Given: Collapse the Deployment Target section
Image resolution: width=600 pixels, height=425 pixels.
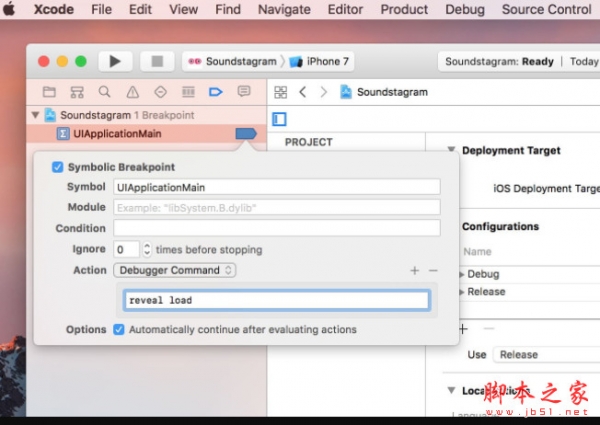Looking at the screenshot, I should tap(452, 150).
